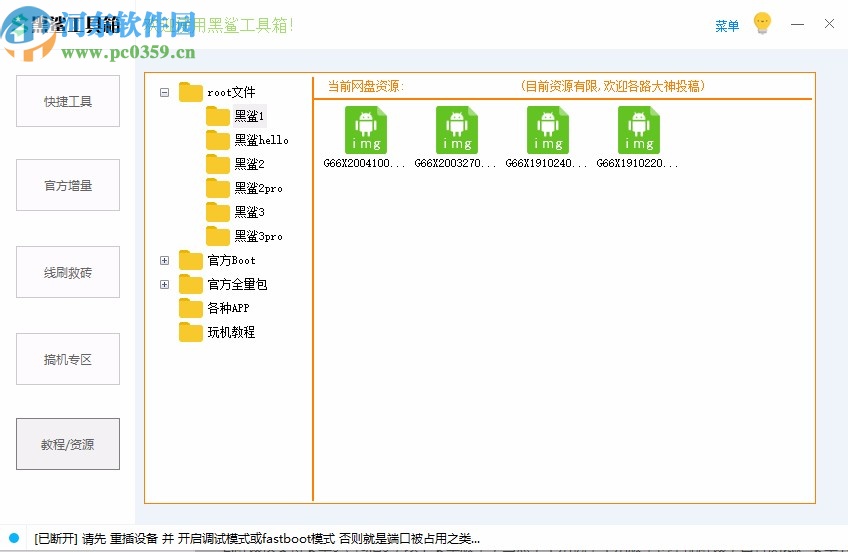Select the 黑鲨1 tree label
This screenshot has width=848, height=552.
(x=249, y=116)
